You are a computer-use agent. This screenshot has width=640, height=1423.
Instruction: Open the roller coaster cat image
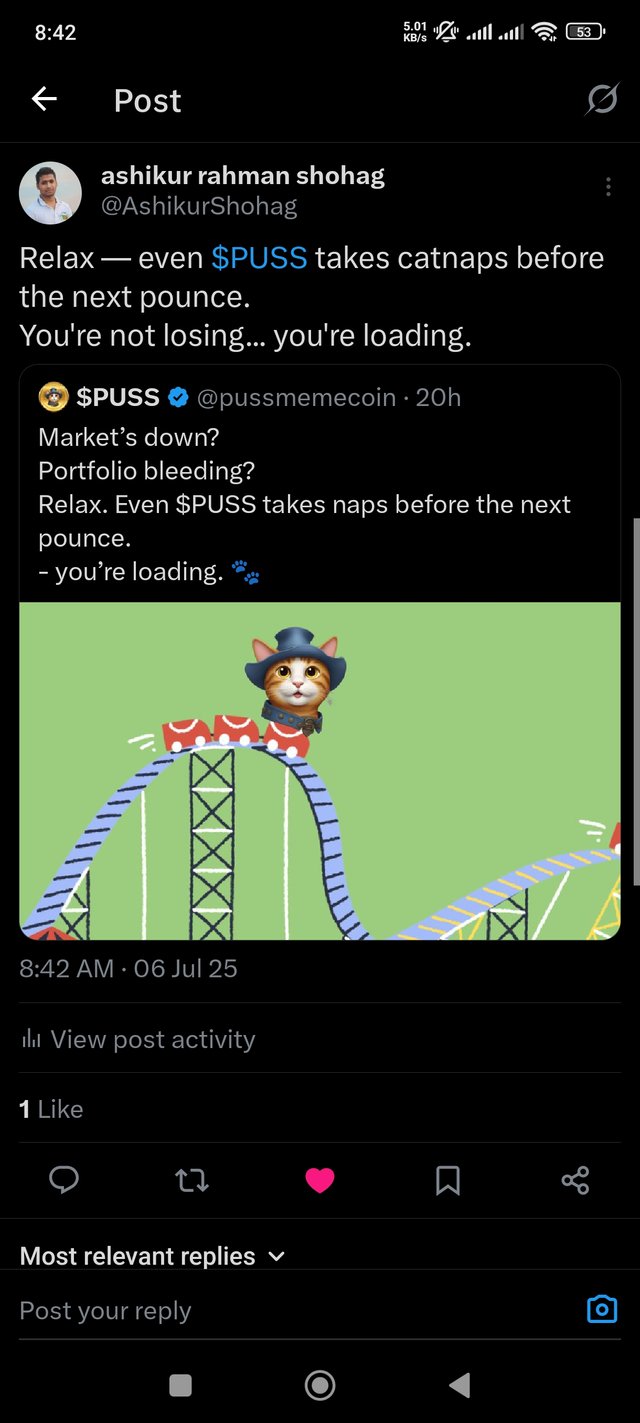pyautogui.click(x=320, y=770)
